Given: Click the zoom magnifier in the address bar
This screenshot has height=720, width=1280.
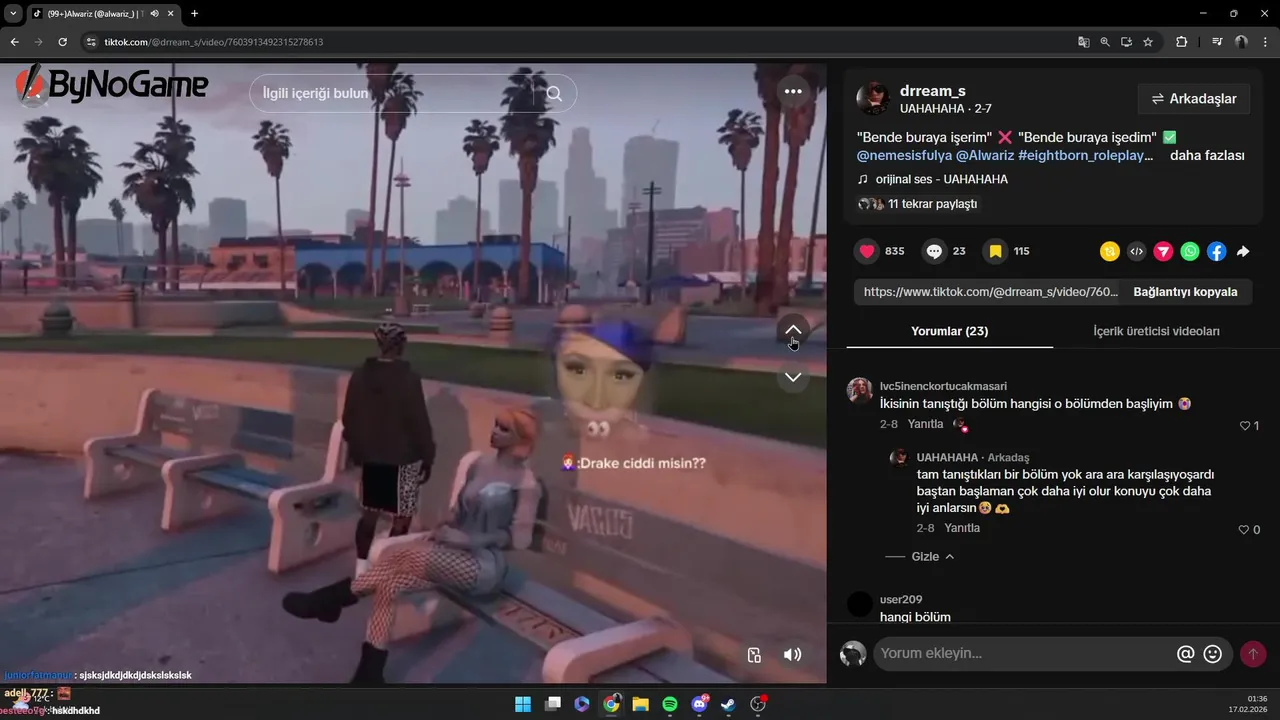Looking at the screenshot, I should point(1105,42).
